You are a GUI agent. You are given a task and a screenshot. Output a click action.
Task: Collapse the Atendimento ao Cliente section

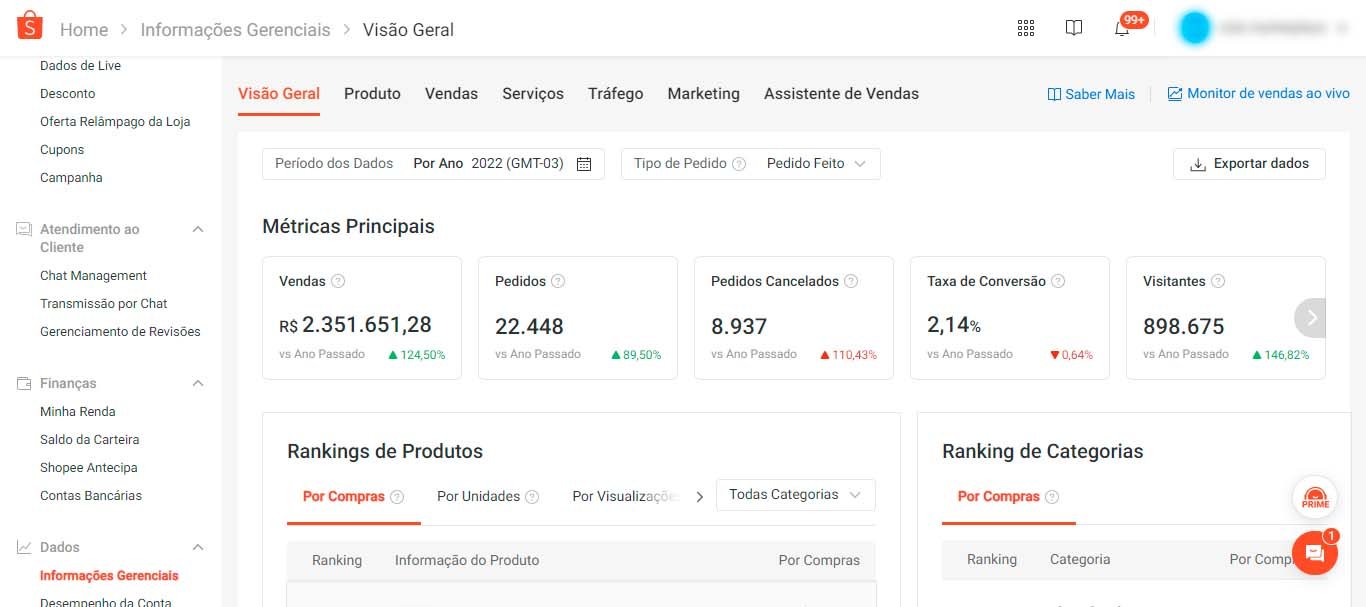(199, 229)
